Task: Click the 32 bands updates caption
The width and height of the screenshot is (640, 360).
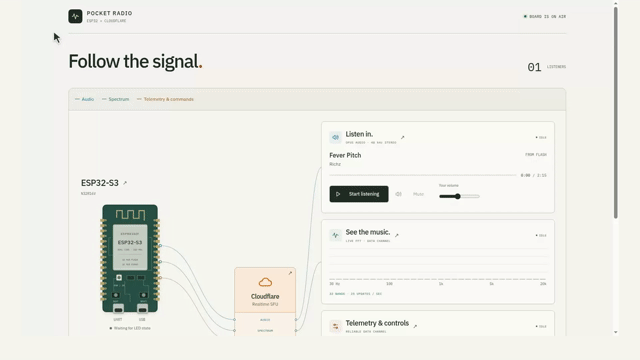Action: (x=356, y=294)
